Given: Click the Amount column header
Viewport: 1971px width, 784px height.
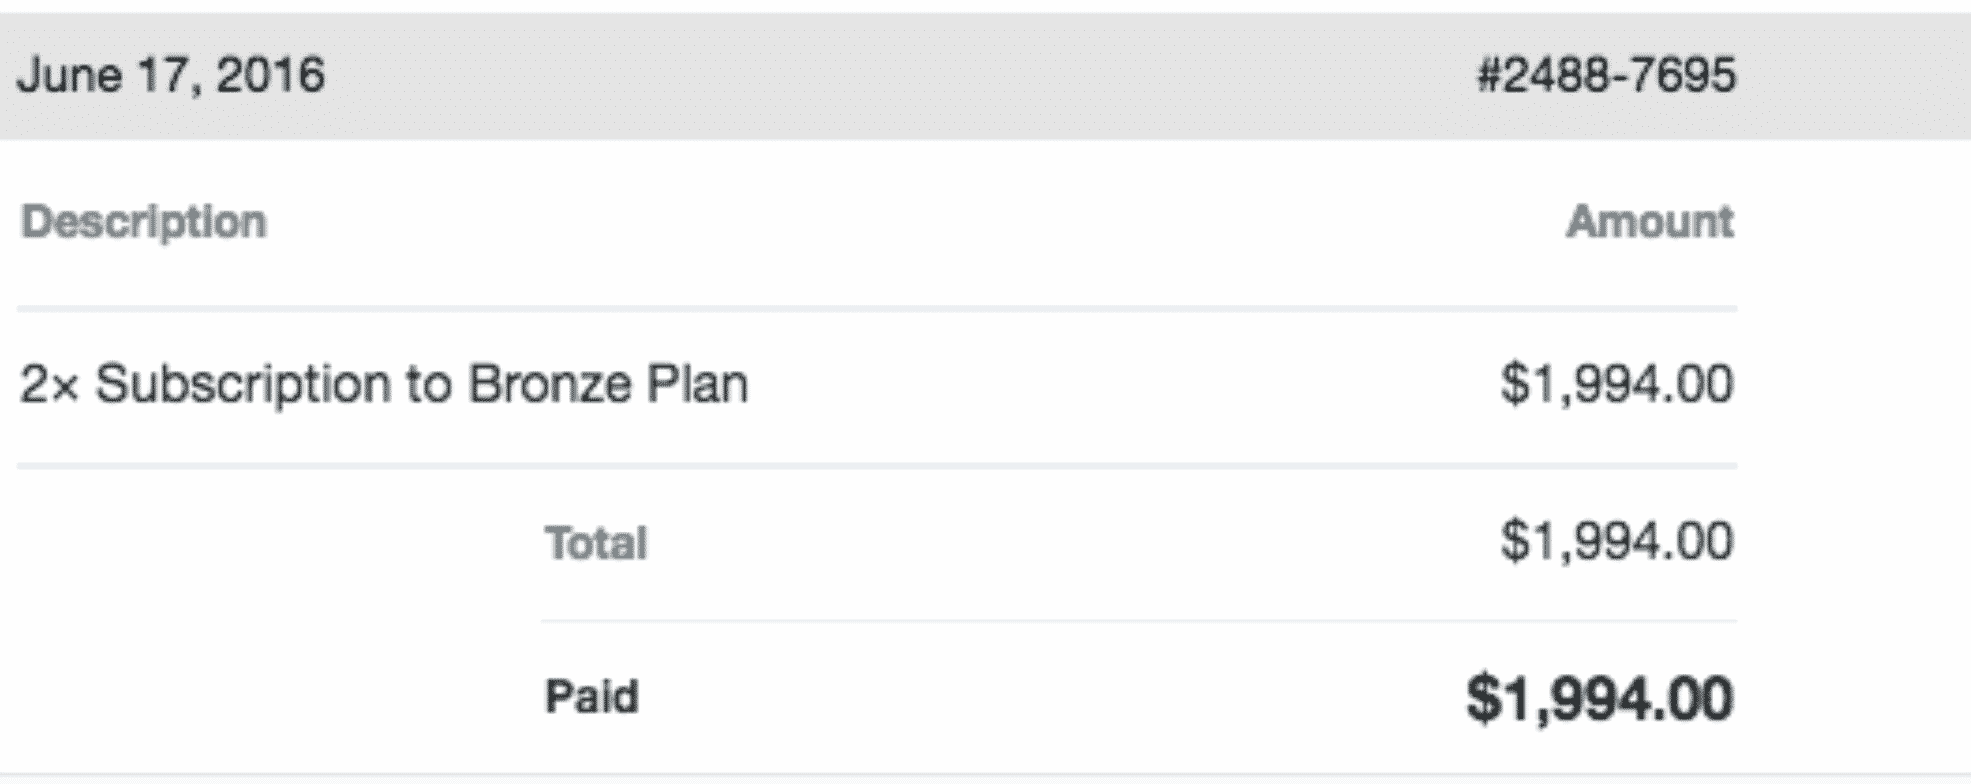Looking at the screenshot, I should (1650, 222).
